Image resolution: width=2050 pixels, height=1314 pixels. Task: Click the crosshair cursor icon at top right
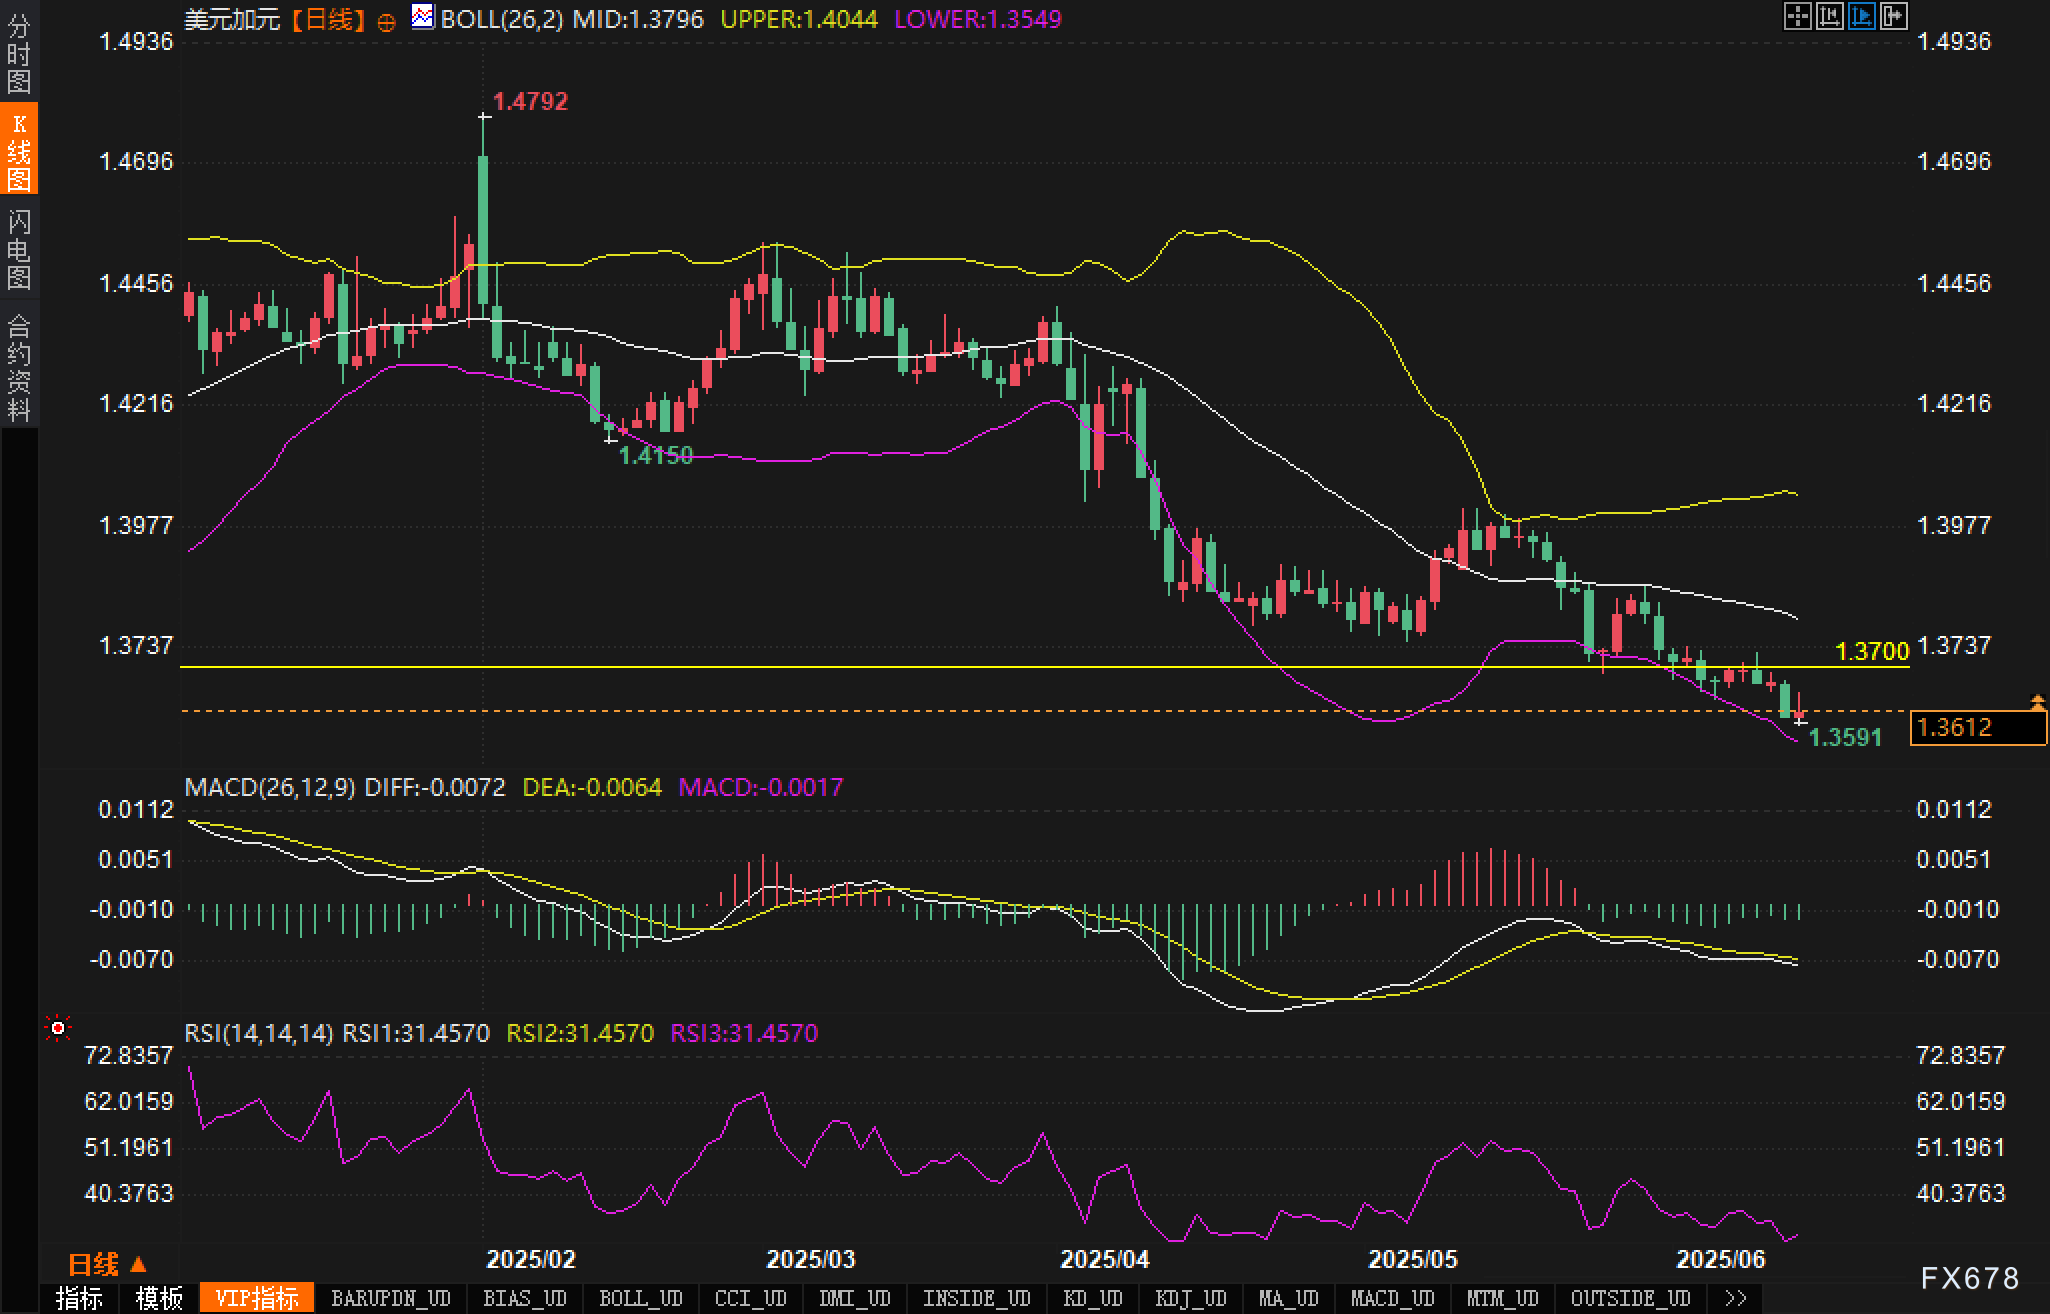[x=1797, y=16]
